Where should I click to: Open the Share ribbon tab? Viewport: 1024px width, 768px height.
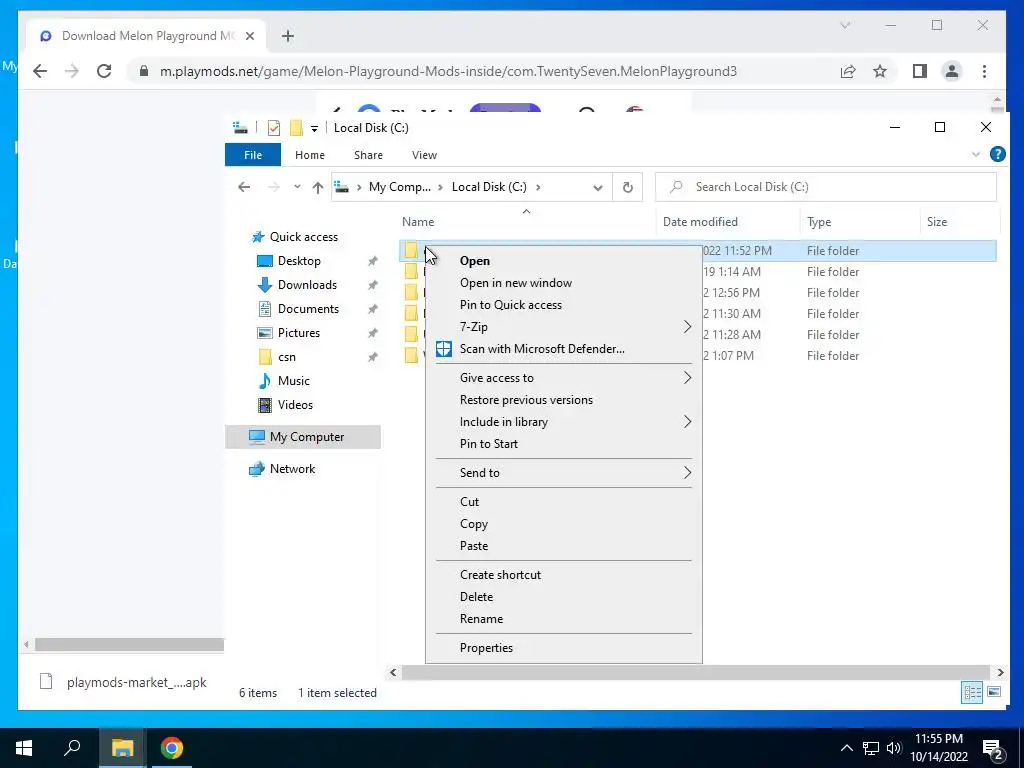[368, 155]
